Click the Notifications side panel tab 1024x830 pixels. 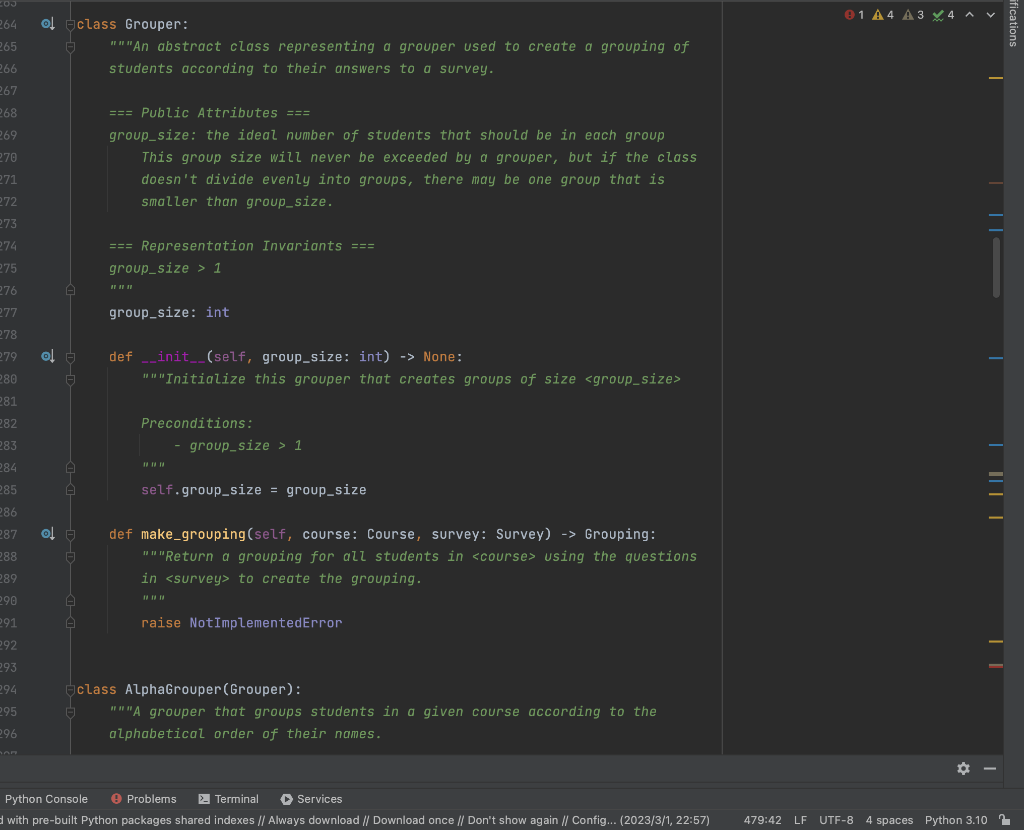pos(1014,24)
